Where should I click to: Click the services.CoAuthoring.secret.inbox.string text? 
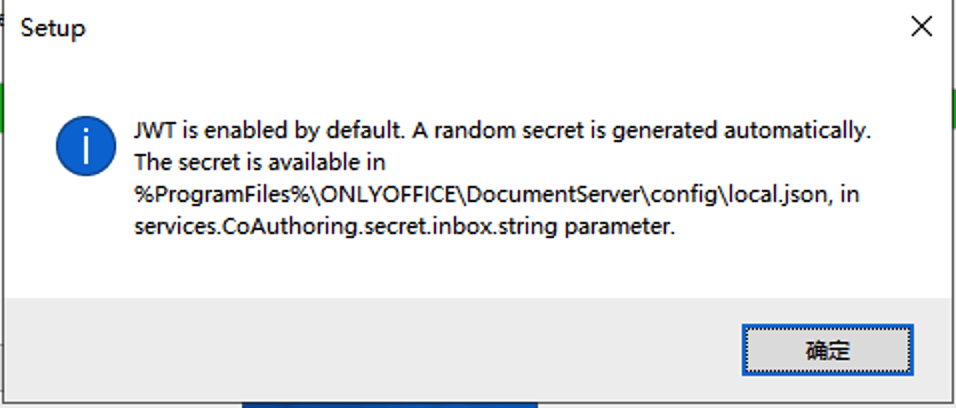pyautogui.click(x=346, y=227)
